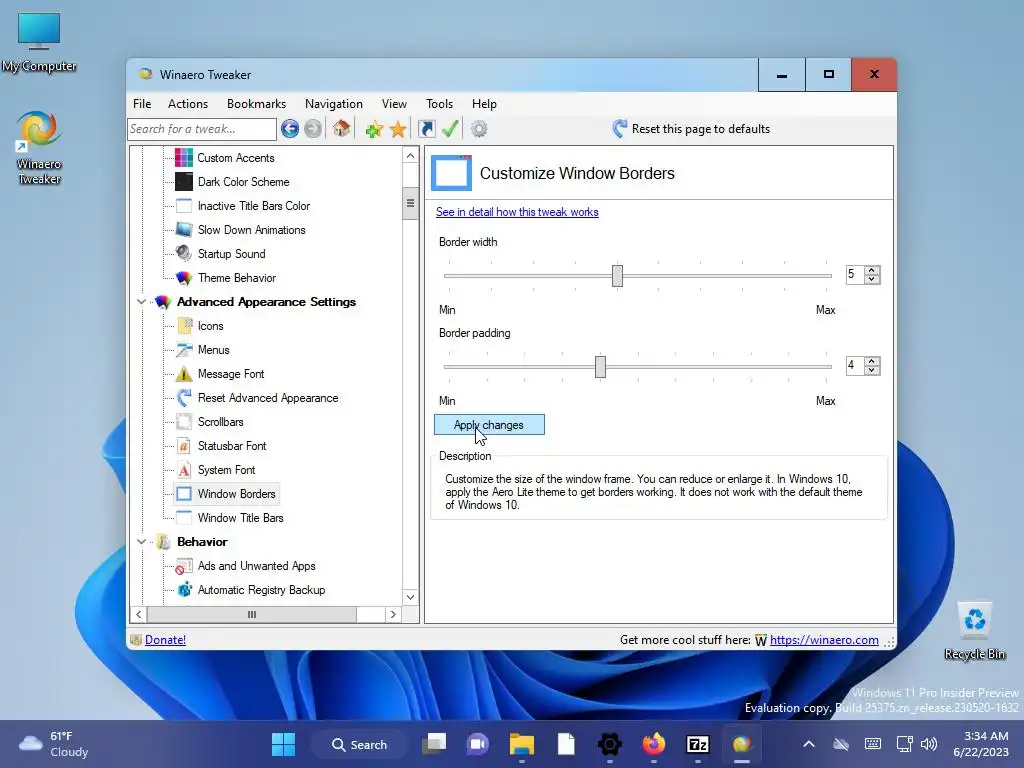Screen dimensions: 1024x768
Task: Click the export shortcut arrow toolbar icon
Action: click(x=426, y=129)
